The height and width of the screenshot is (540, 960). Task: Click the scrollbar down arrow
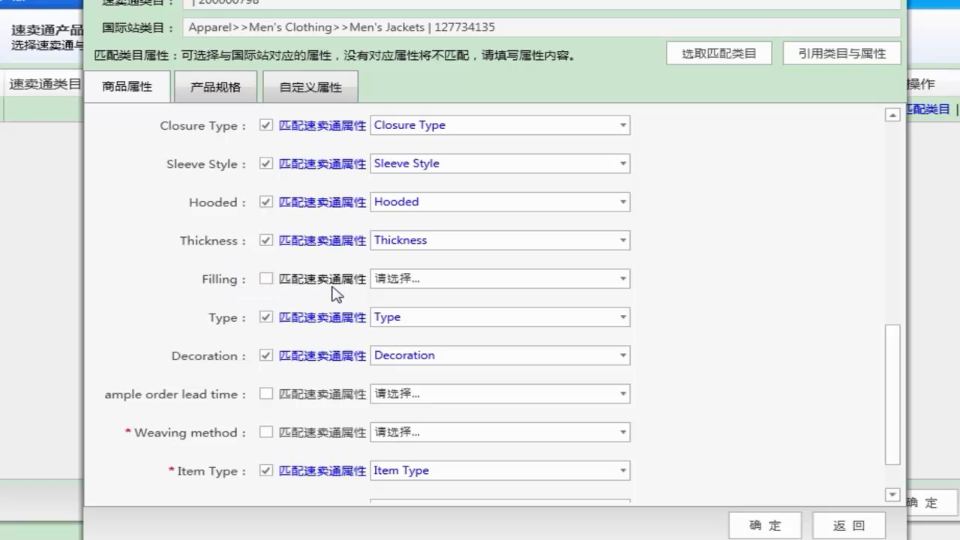pos(892,494)
